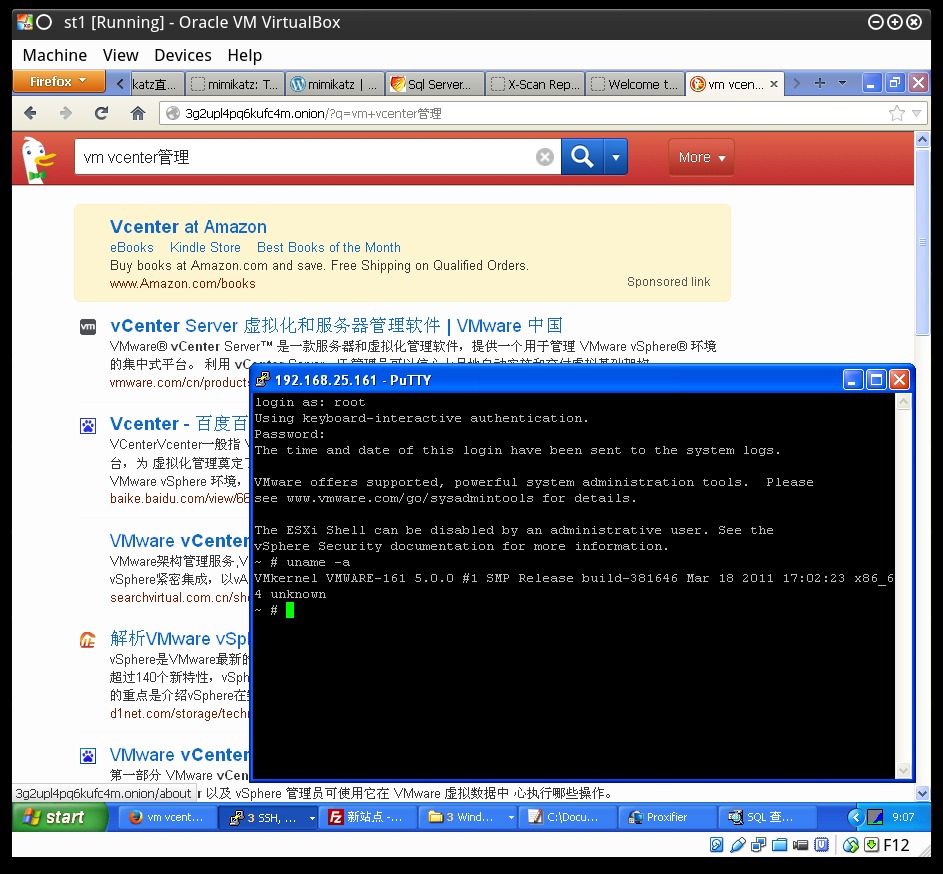Click the browser page scrollbar thumb
The width and height of the screenshot is (943, 874).
point(922,241)
